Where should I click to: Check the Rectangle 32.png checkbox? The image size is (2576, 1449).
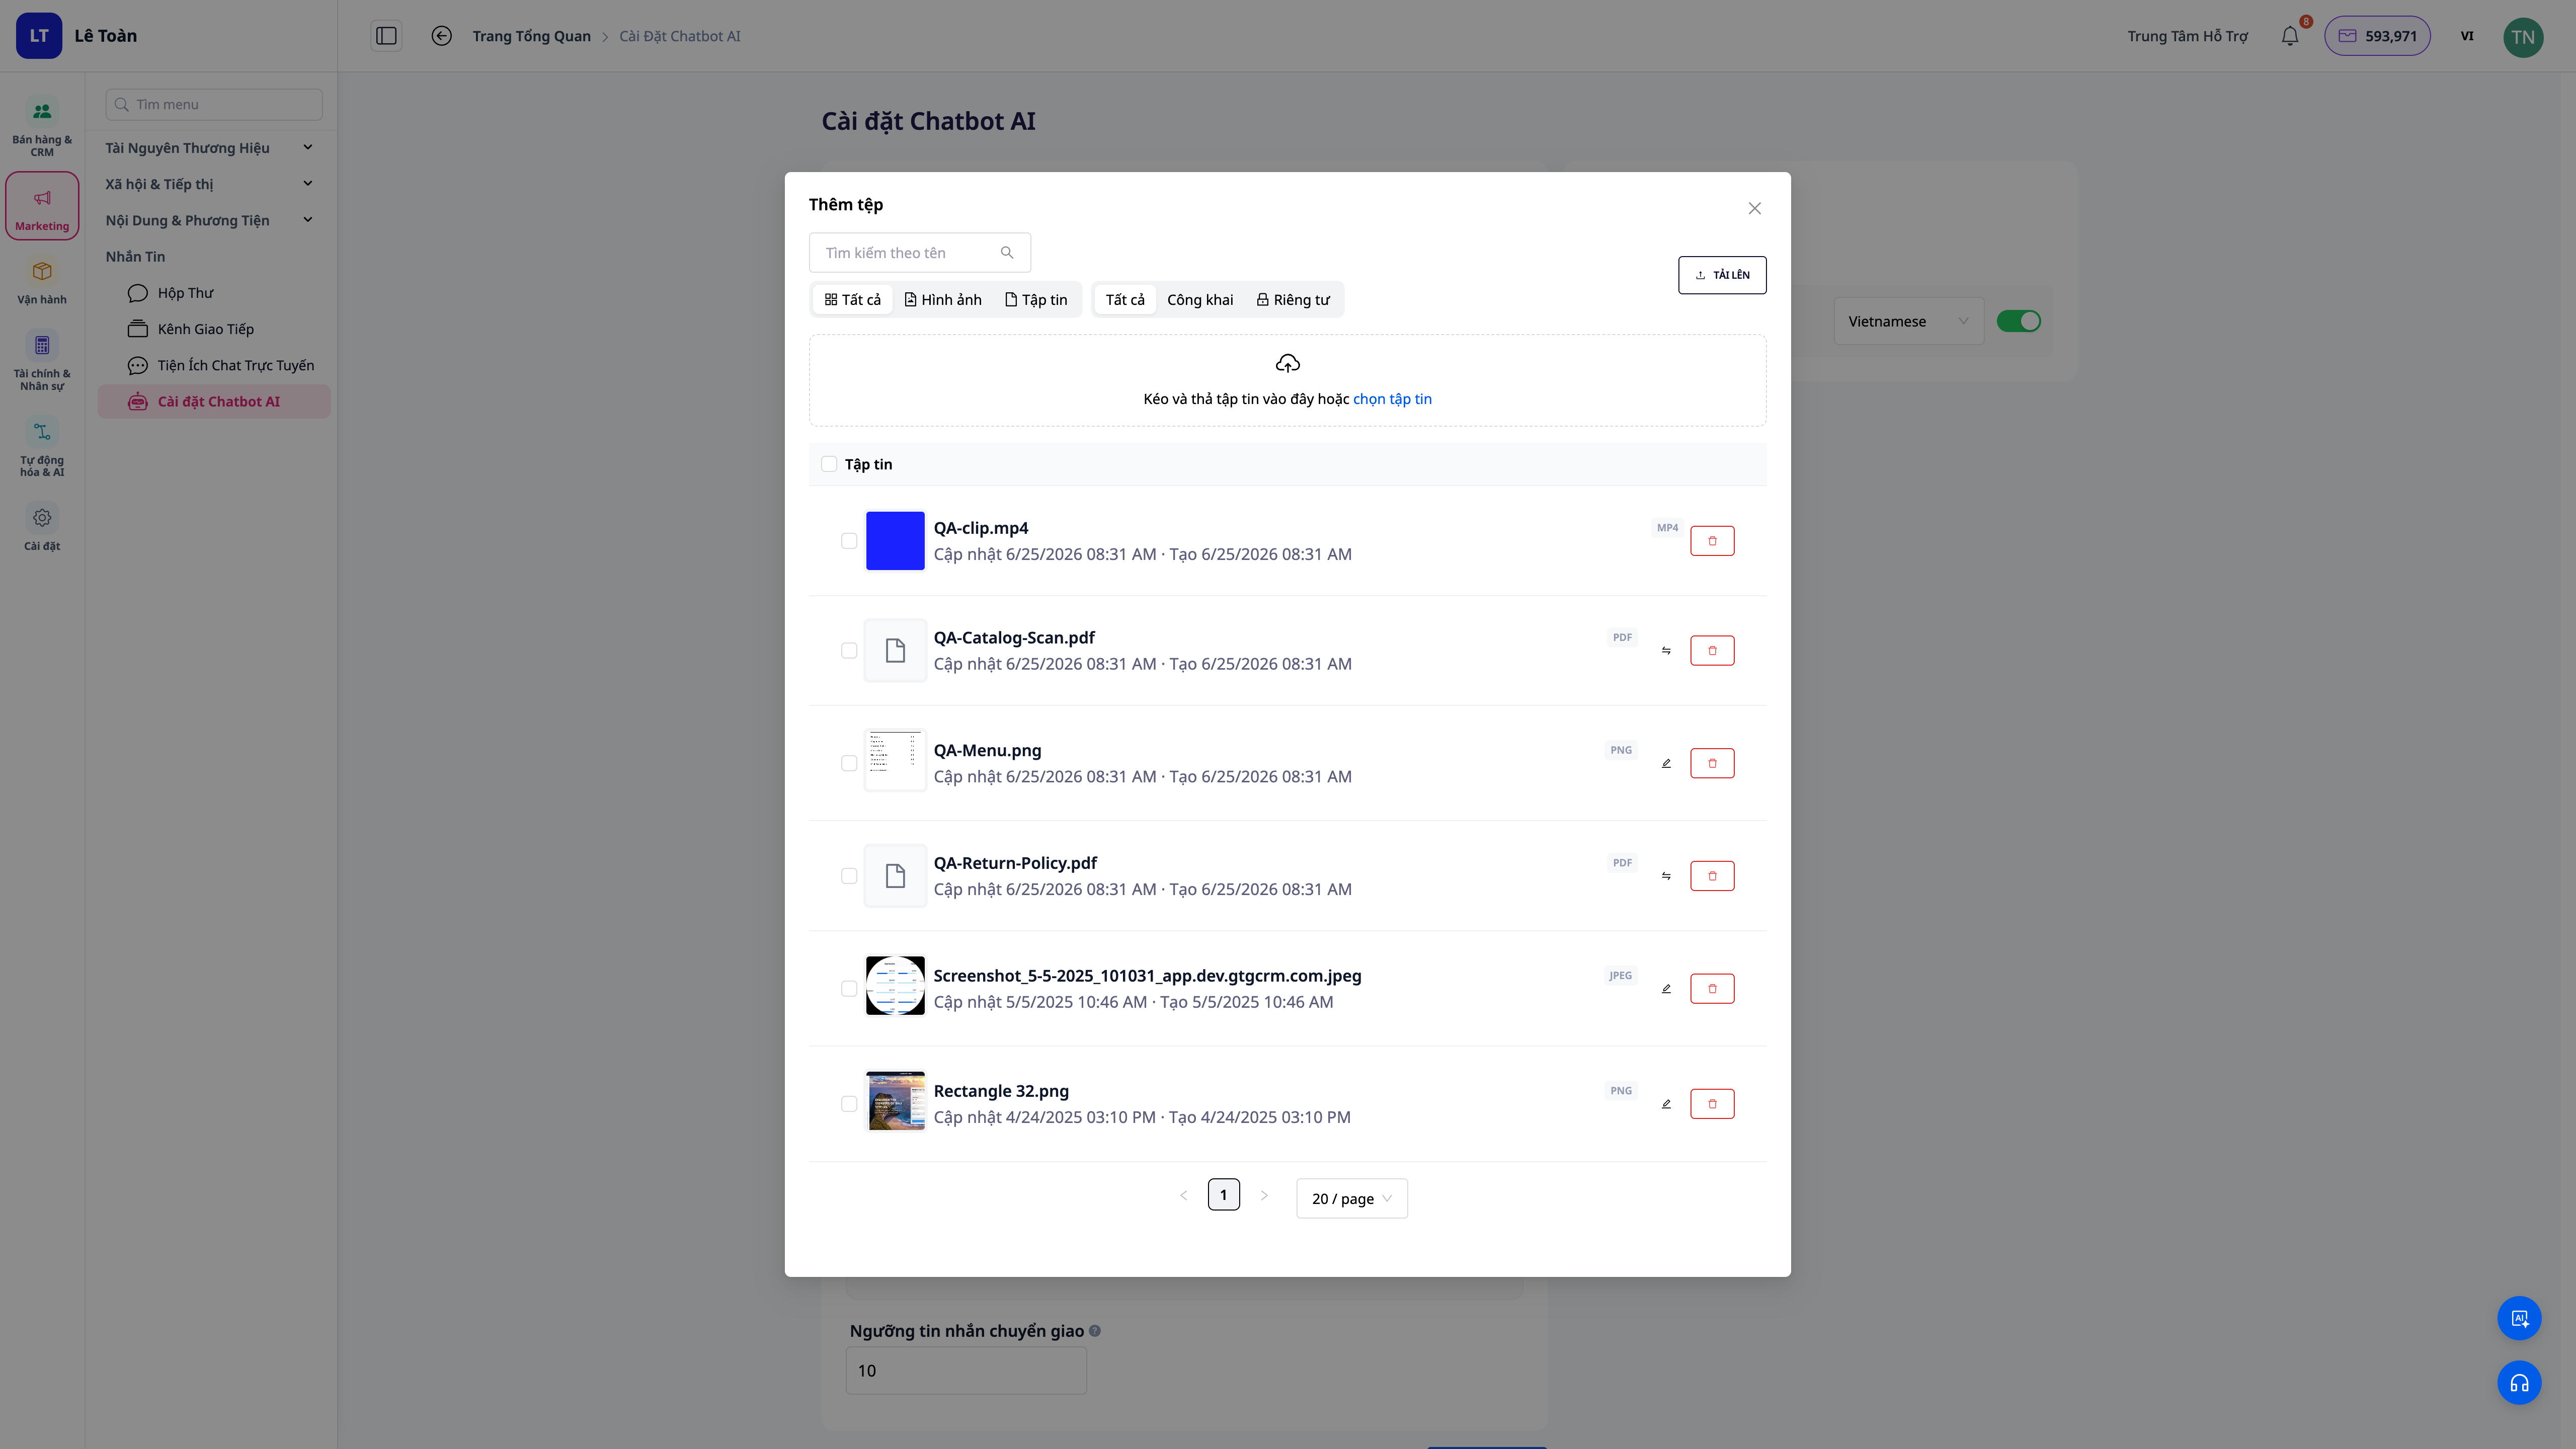tap(848, 1104)
